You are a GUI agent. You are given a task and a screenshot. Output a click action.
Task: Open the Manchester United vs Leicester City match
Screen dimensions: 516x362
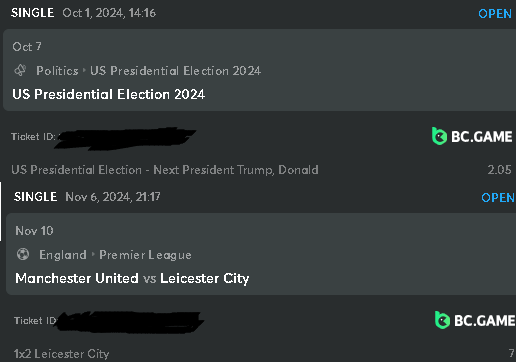click(x=132, y=278)
